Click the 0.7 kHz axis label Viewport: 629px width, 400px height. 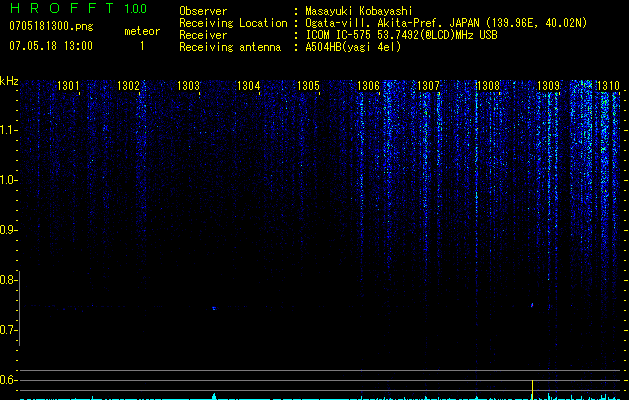pos(8,330)
